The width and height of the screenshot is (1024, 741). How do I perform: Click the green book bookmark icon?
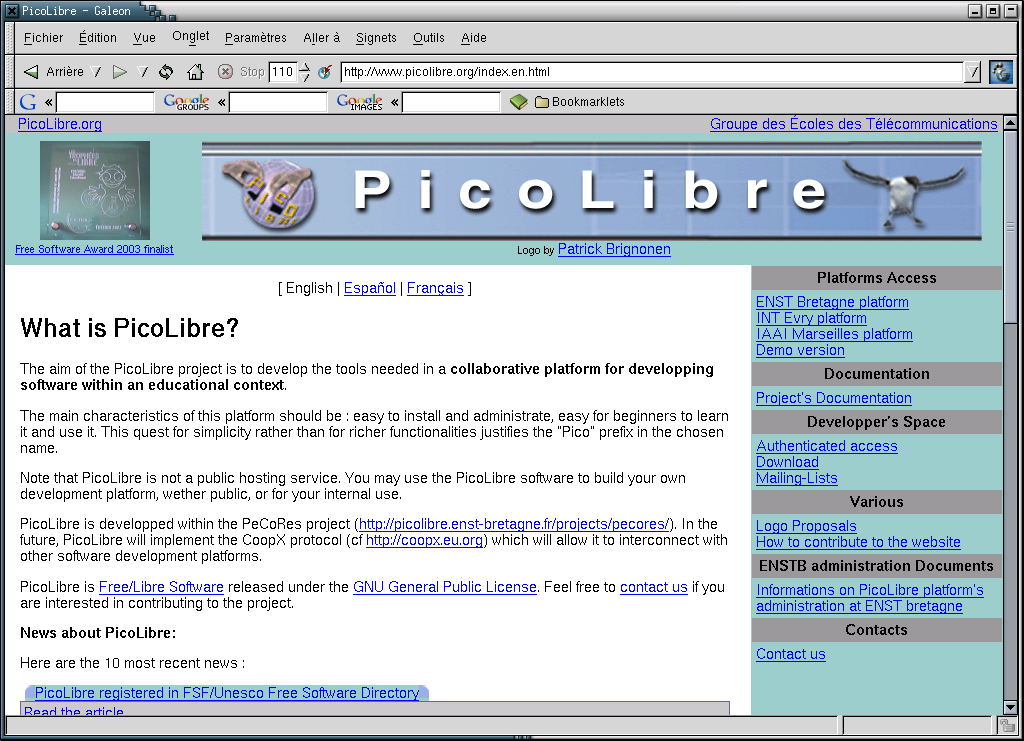(519, 102)
